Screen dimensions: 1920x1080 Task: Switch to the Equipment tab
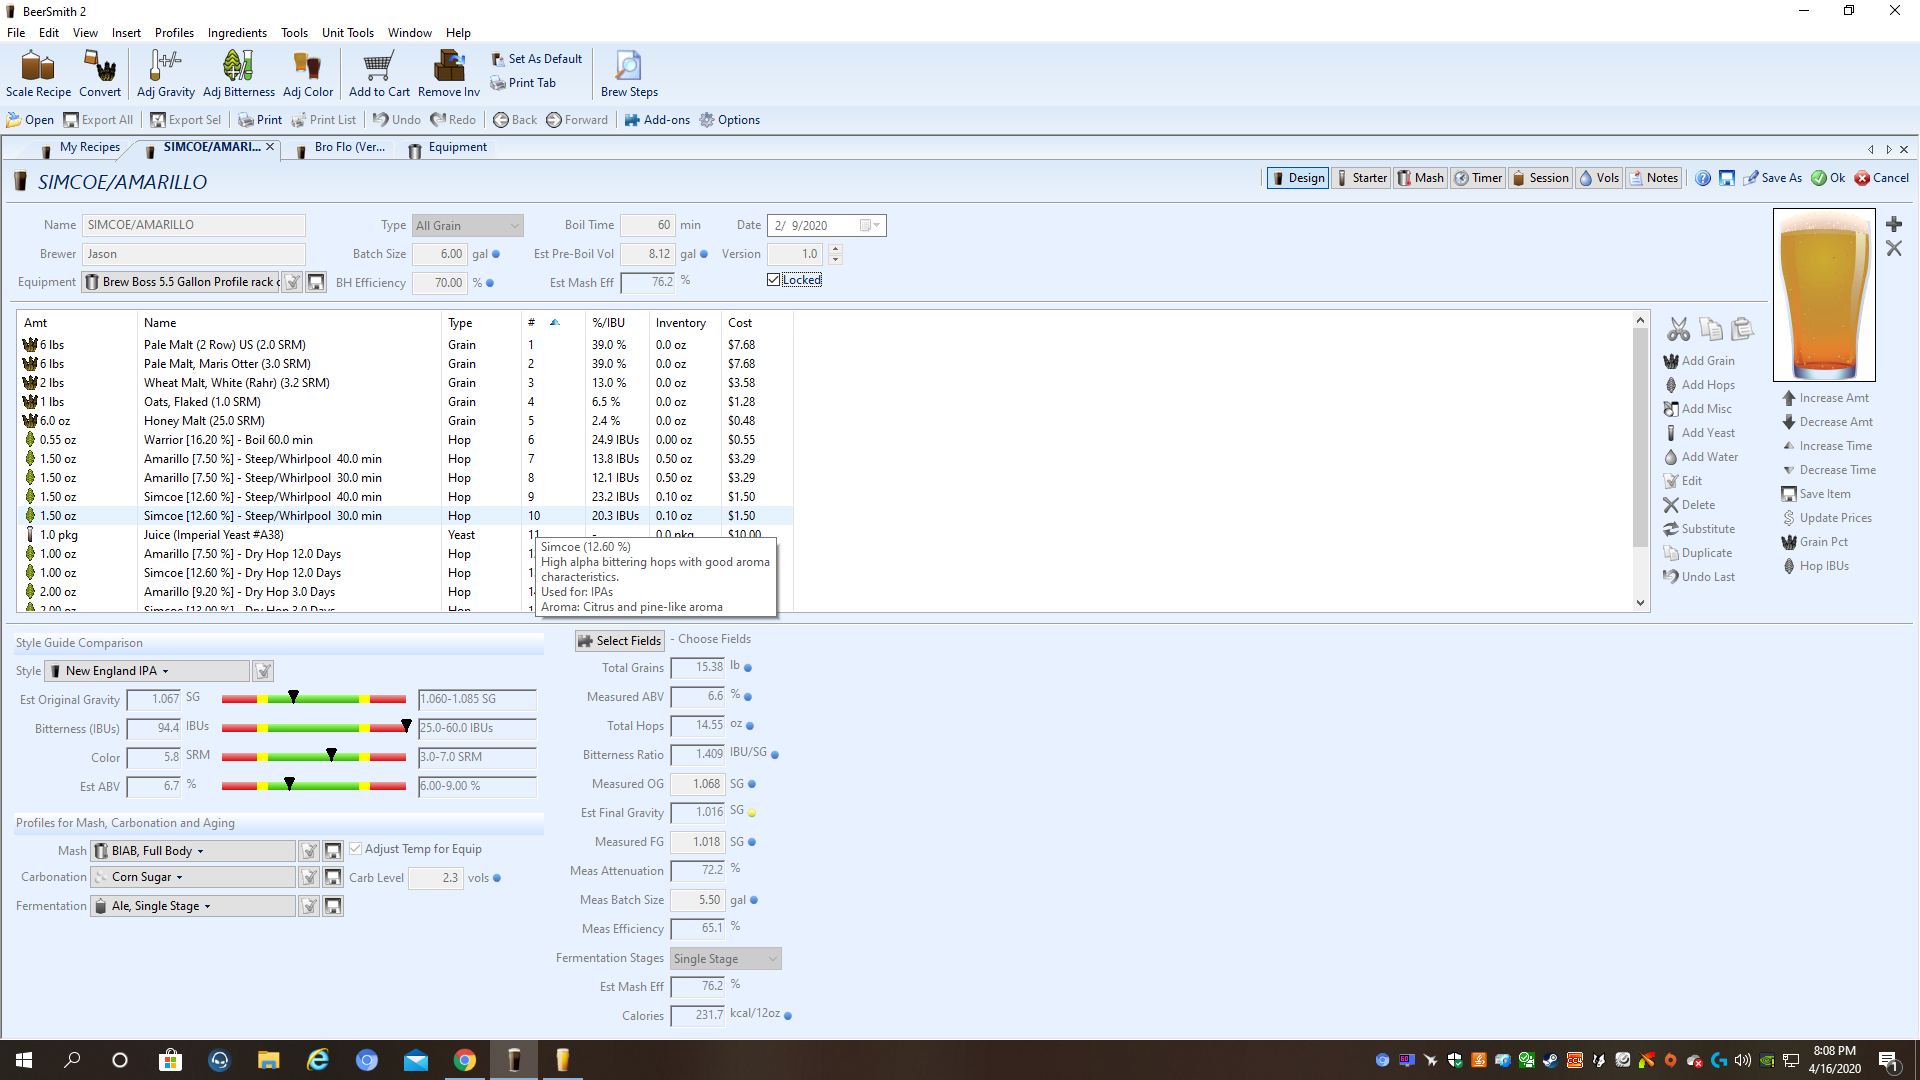pos(448,148)
